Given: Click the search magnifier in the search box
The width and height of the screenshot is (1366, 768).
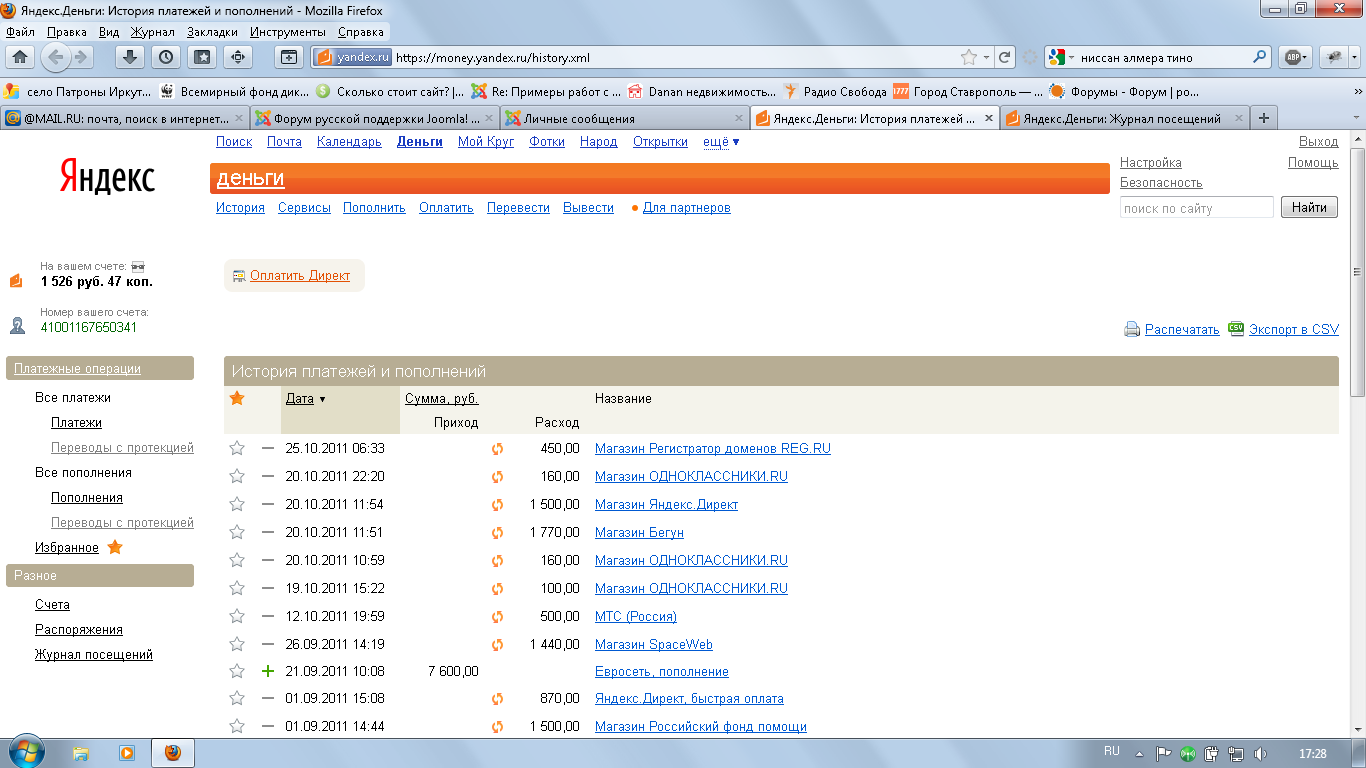Looking at the screenshot, I should [1260, 58].
